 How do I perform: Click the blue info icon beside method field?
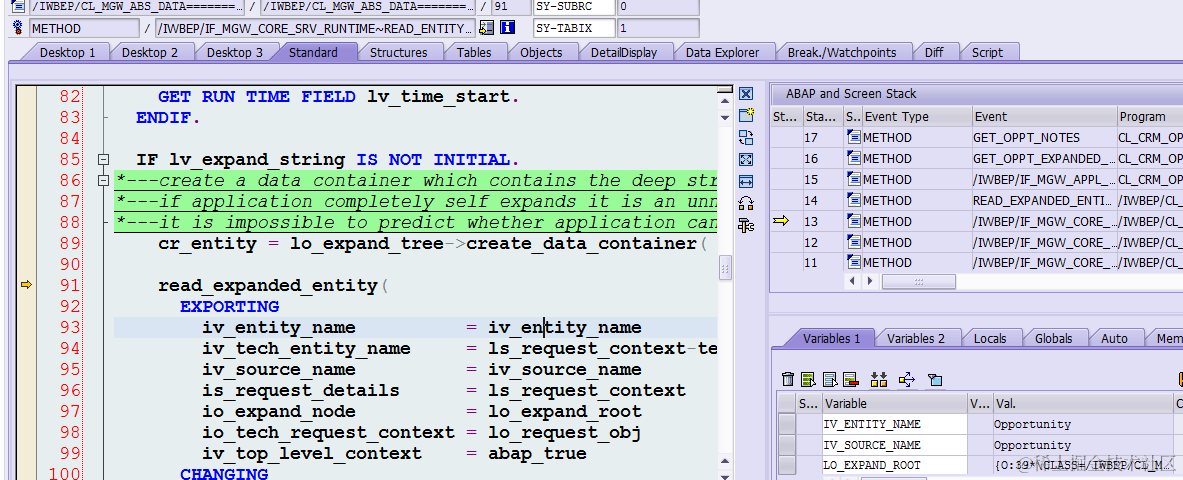pyautogui.click(x=508, y=28)
